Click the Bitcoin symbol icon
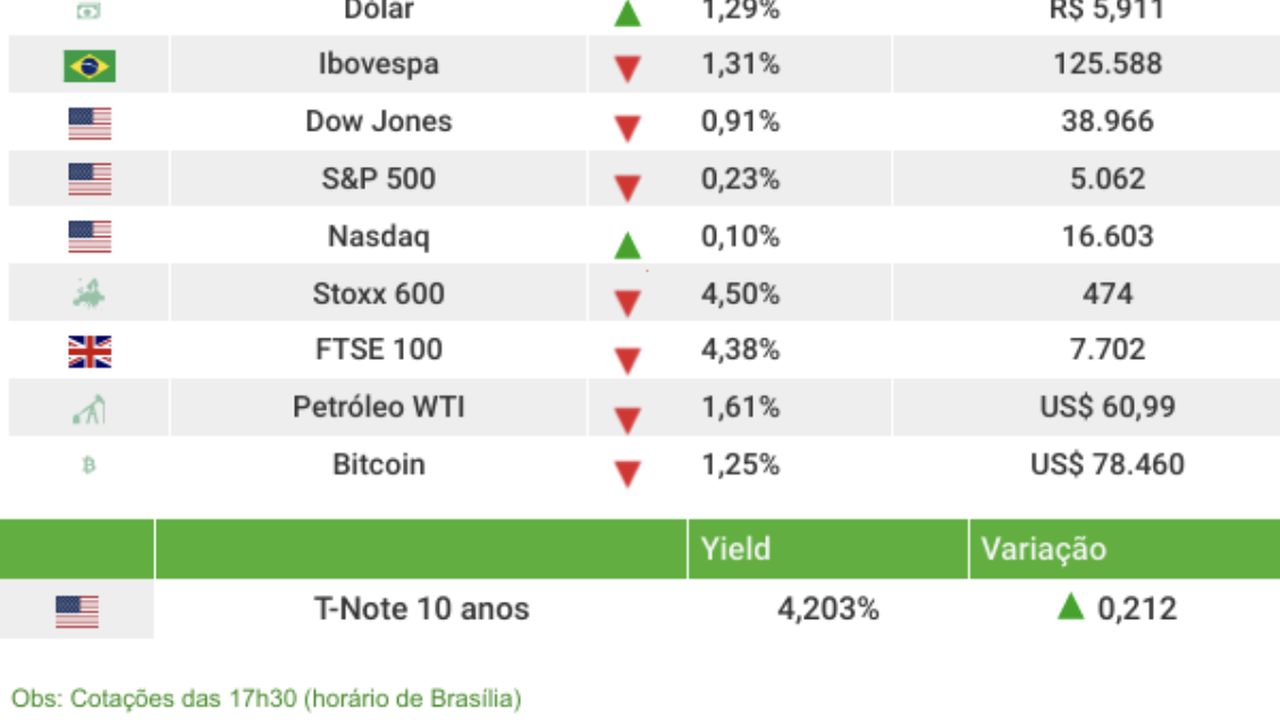 pos(89,465)
